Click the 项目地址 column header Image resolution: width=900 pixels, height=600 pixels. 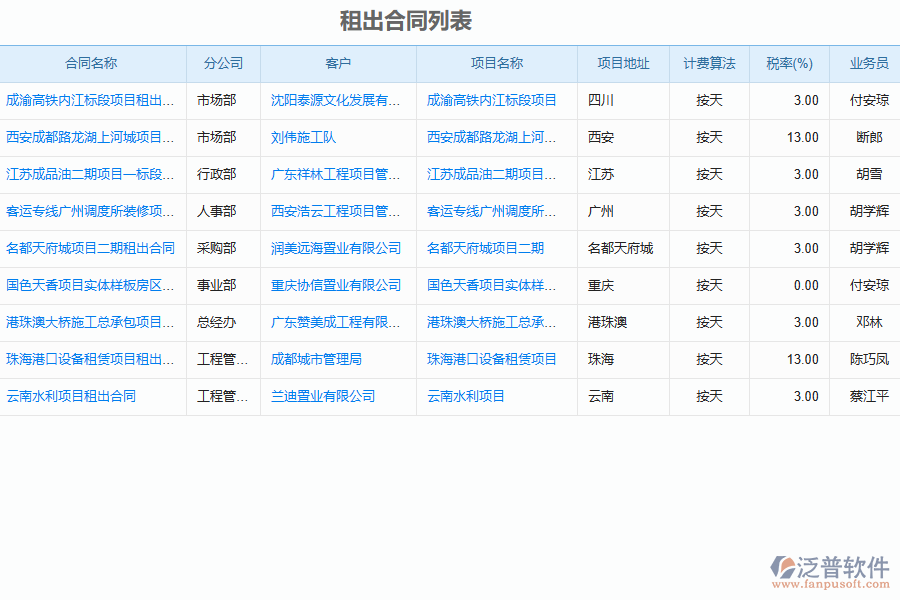(x=623, y=63)
